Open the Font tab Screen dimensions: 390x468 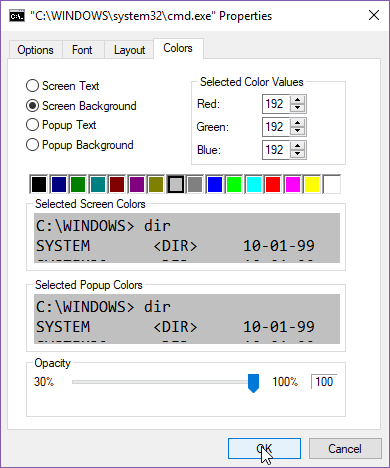click(82, 50)
